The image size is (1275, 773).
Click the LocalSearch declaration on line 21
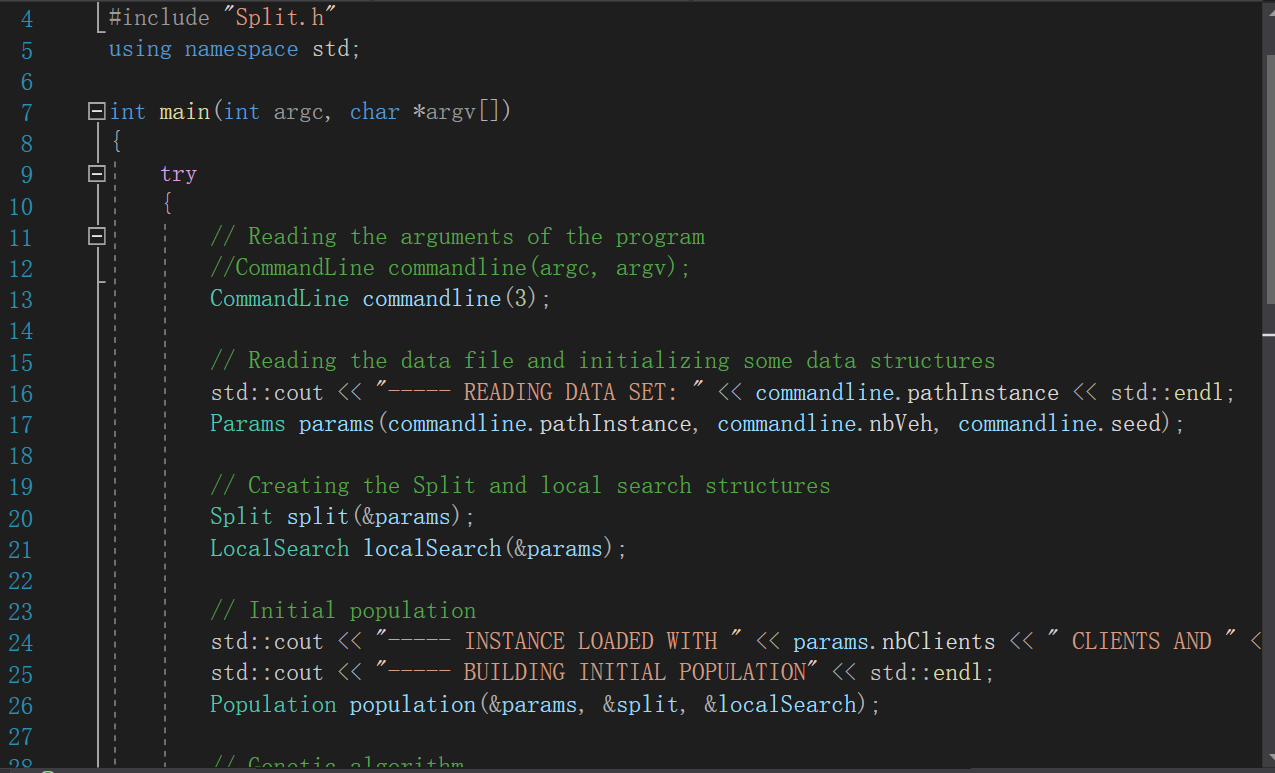point(279,548)
